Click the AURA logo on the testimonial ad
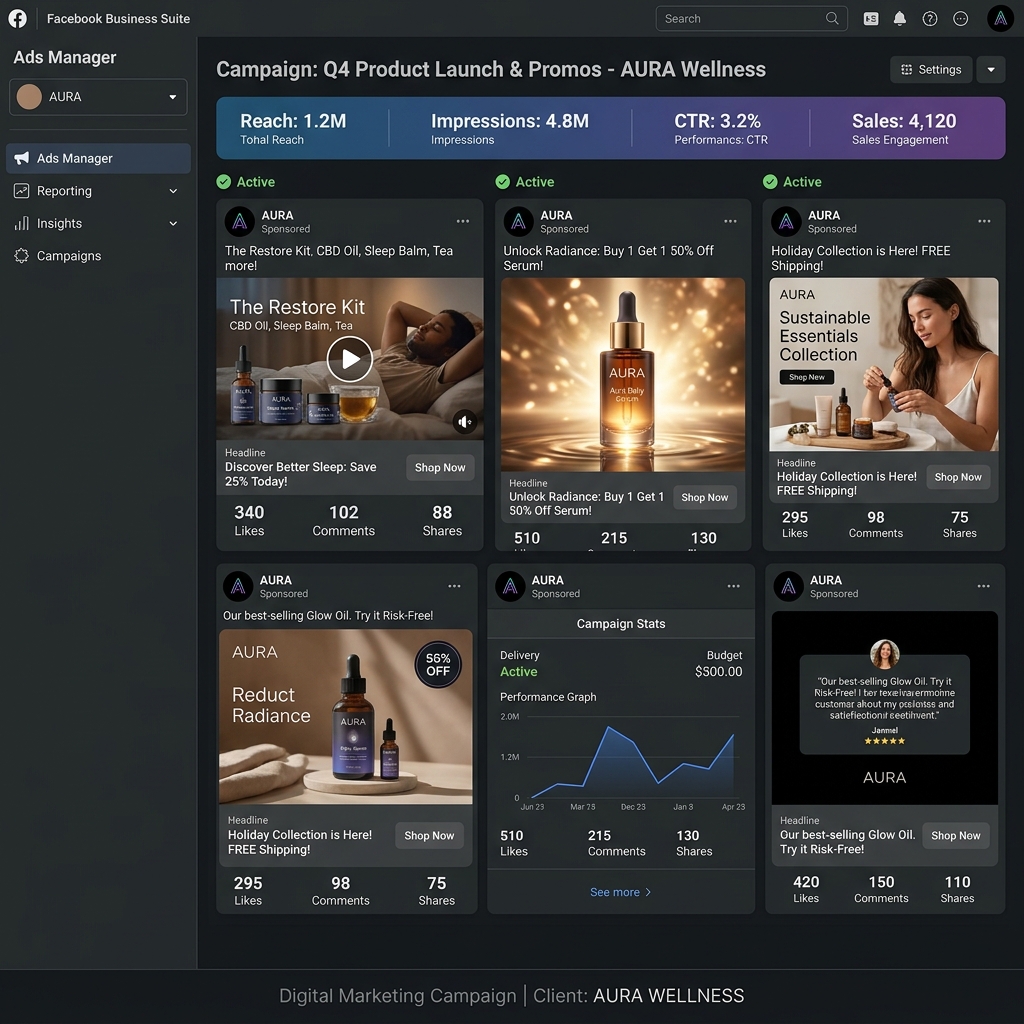The image size is (1024, 1024). (x=788, y=586)
